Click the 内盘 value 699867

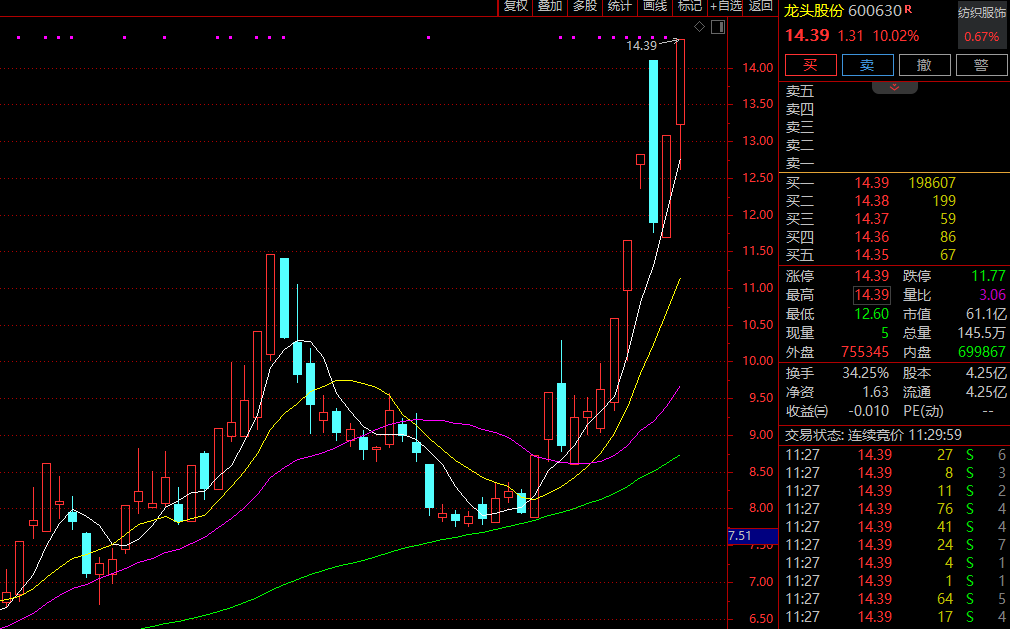(x=982, y=352)
